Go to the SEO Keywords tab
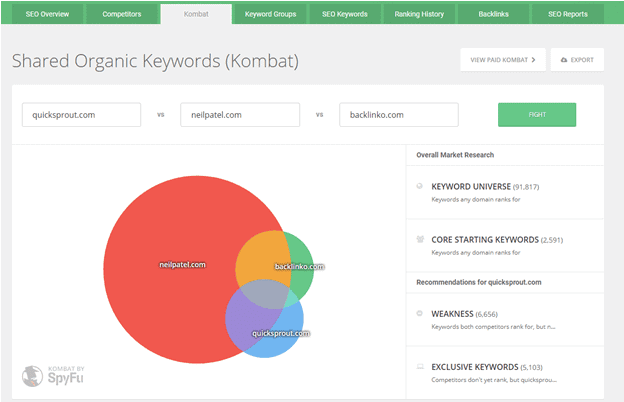The image size is (624, 402). pos(345,14)
